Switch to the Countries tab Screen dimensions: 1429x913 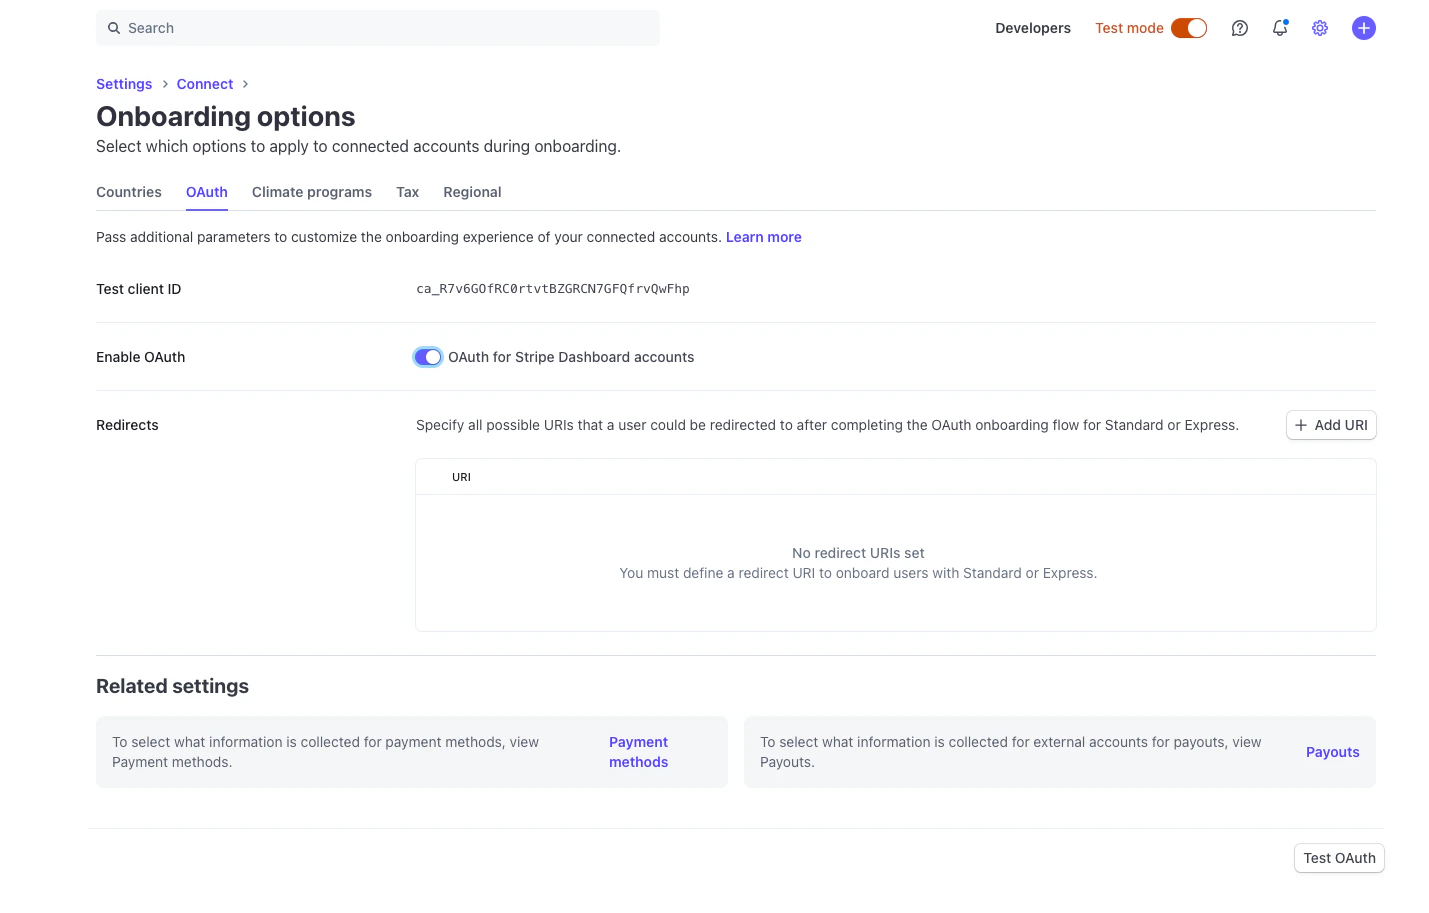128,192
